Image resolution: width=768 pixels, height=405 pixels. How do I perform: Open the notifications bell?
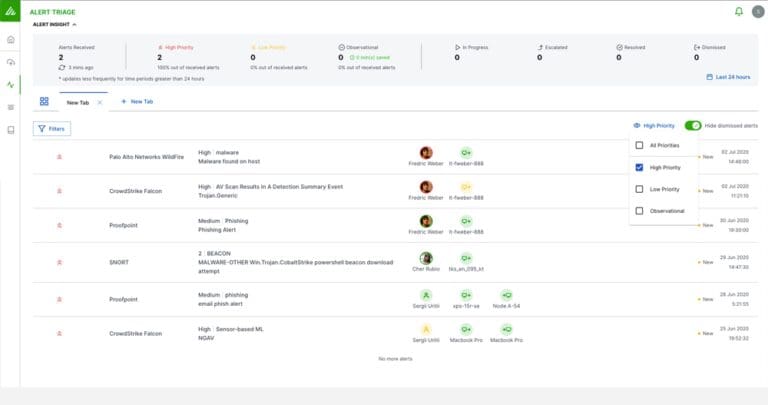[739, 11]
